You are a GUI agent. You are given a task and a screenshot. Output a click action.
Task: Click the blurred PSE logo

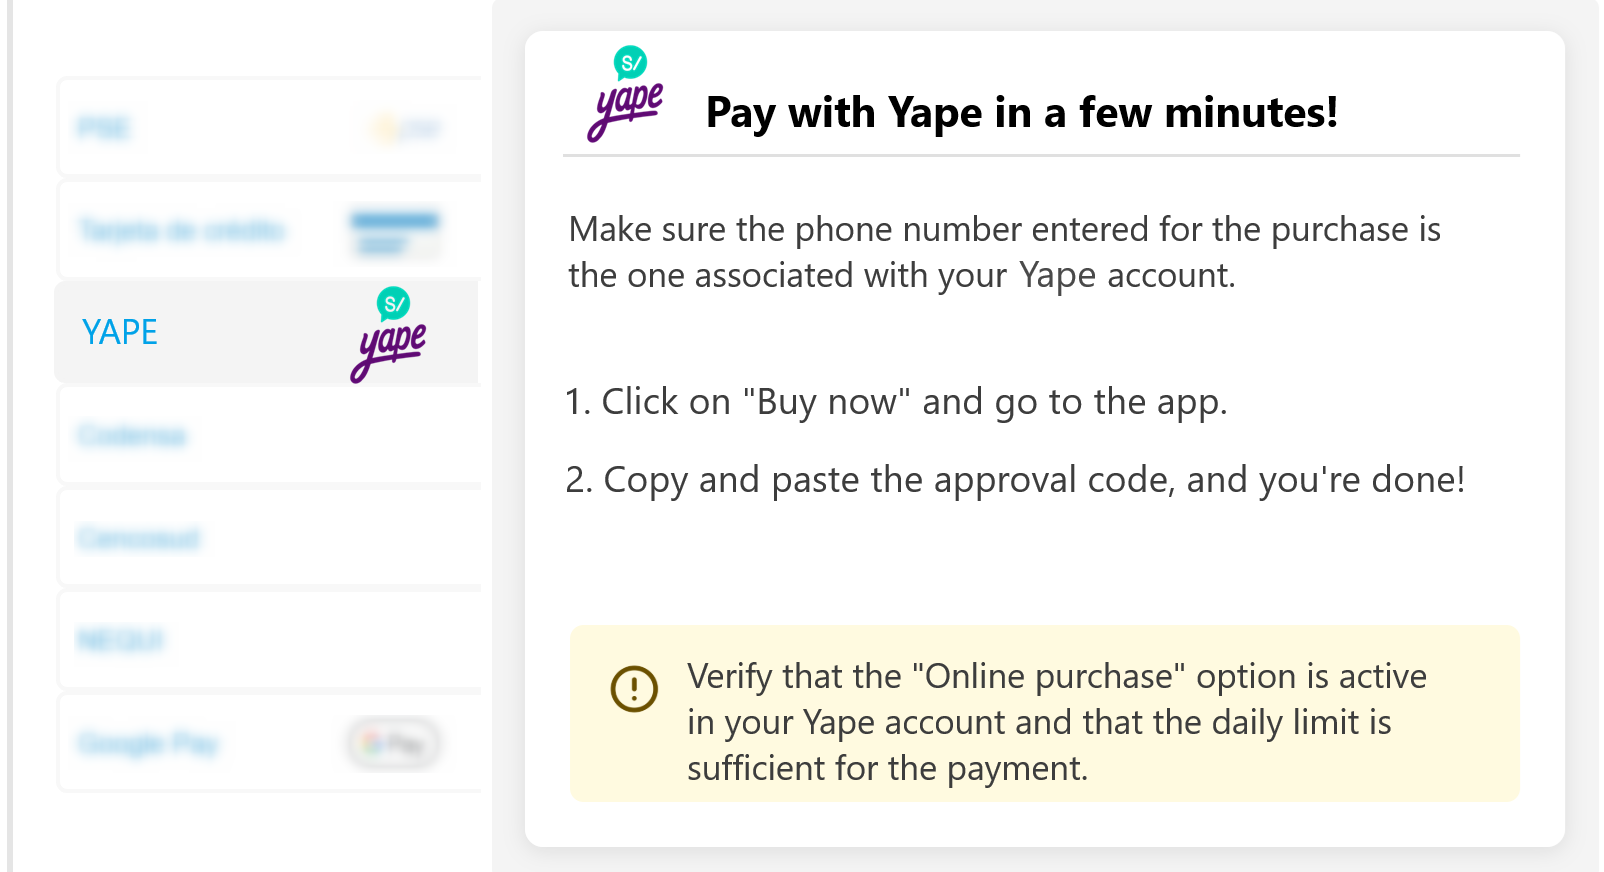pyautogui.click(x=405, y=128)
